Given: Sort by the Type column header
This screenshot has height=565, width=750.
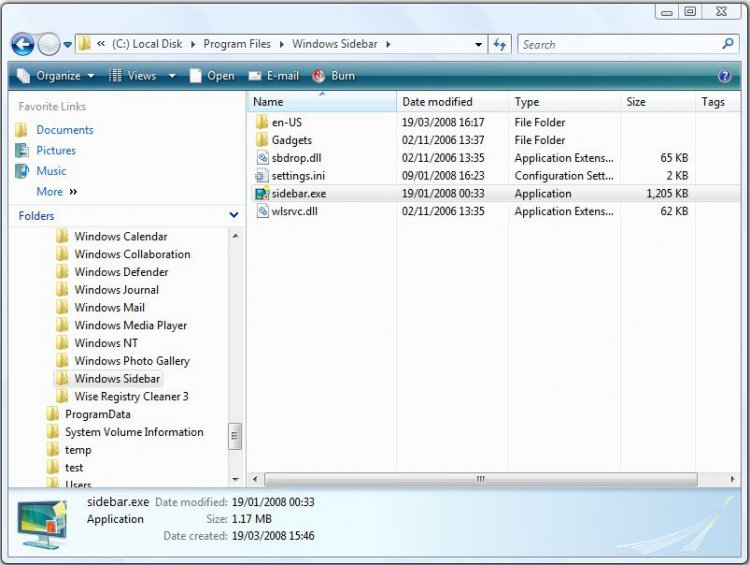Looking at the screenshot, I should click(564, 102).
